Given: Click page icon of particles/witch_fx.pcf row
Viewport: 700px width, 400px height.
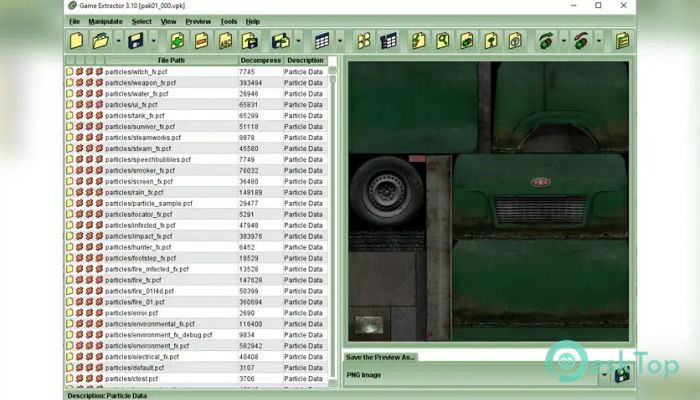Looking at the screenshot, I should pyautogui.click(x=70, y=71).
